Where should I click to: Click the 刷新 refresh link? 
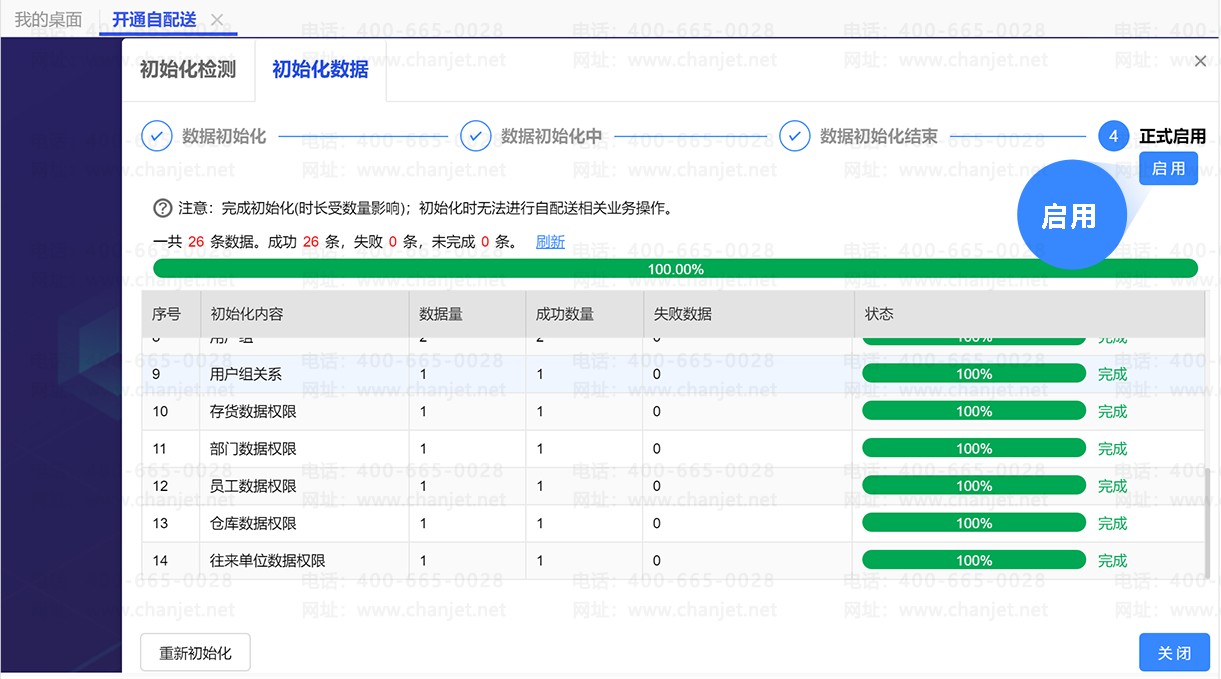click(550, 242)
